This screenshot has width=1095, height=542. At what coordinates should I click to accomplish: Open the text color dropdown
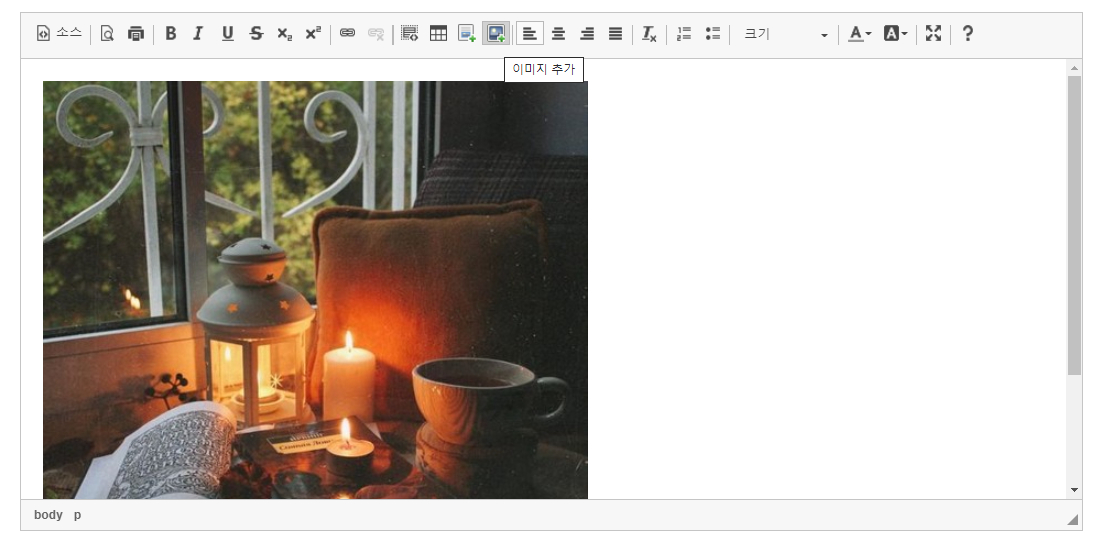(x=859, y=34)
